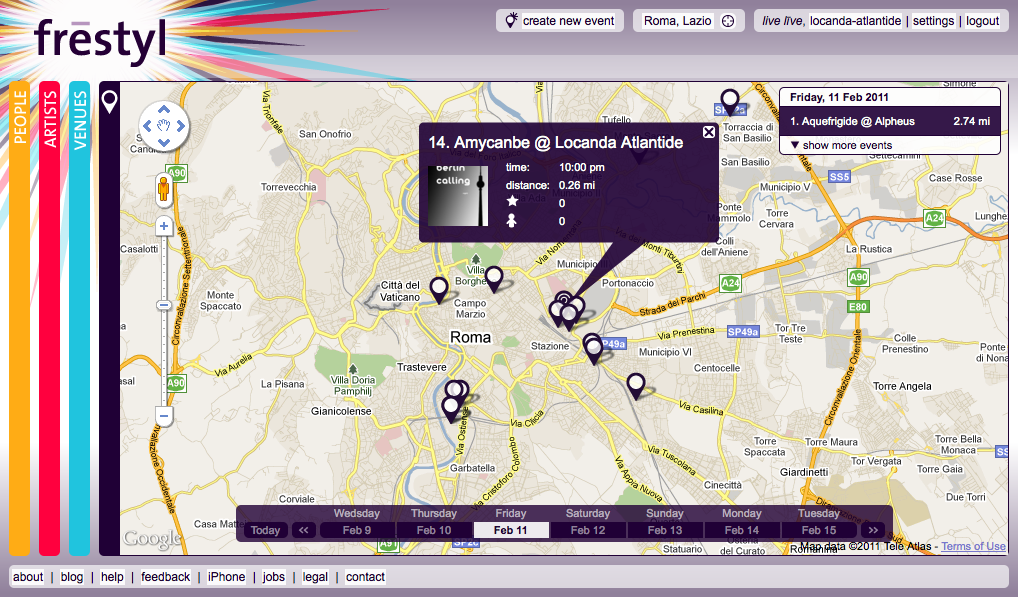The height and width of the screenshot is (597, 1018).
Task: Pan the map right with the arrow
Action: tap(180, 126)
